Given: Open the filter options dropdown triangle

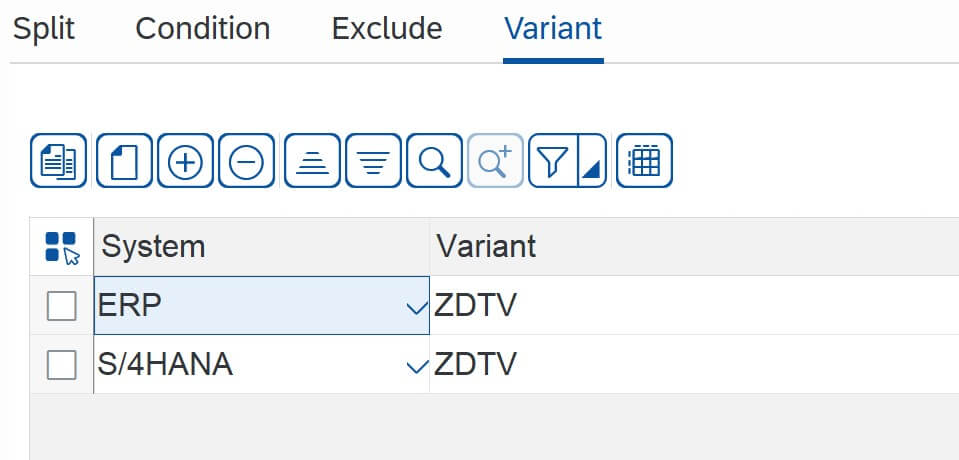Looking at the screenshot, I should pyautogui.click(x=592, y=160).
